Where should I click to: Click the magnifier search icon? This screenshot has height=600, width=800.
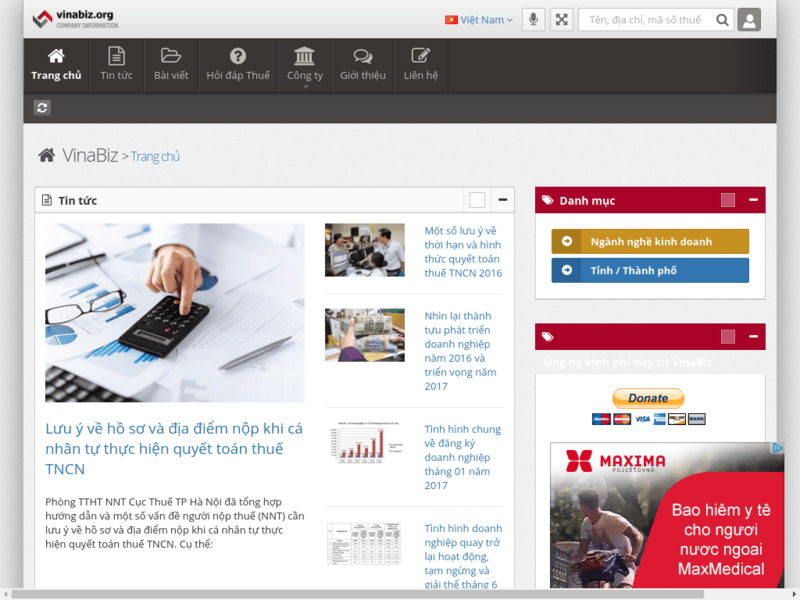[723, 19]
